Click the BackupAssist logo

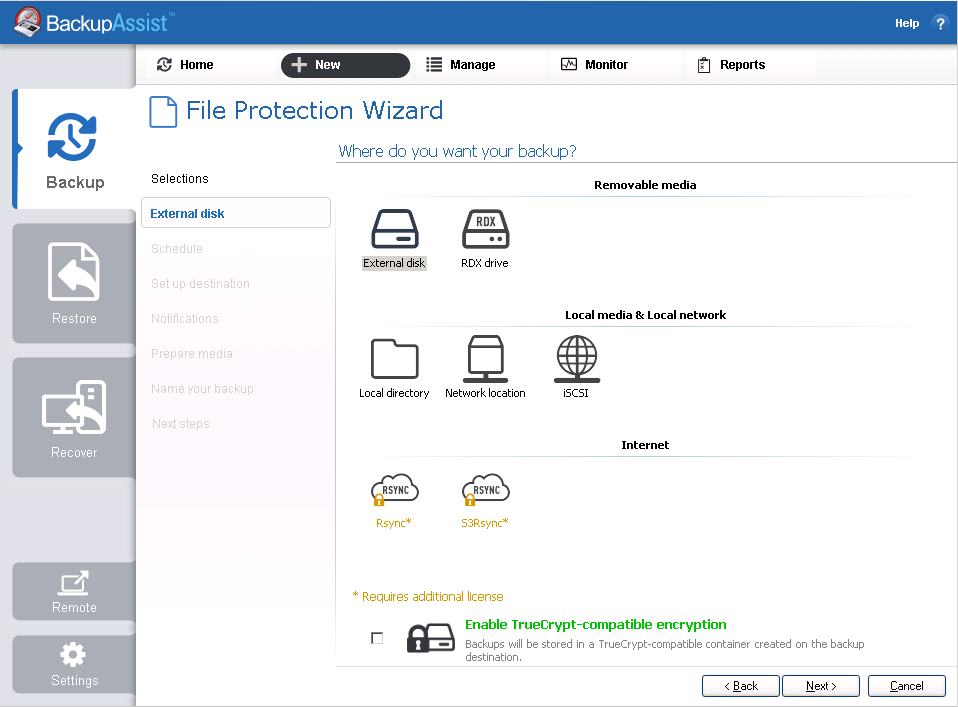pyautogui.click(x=94, y=23)
